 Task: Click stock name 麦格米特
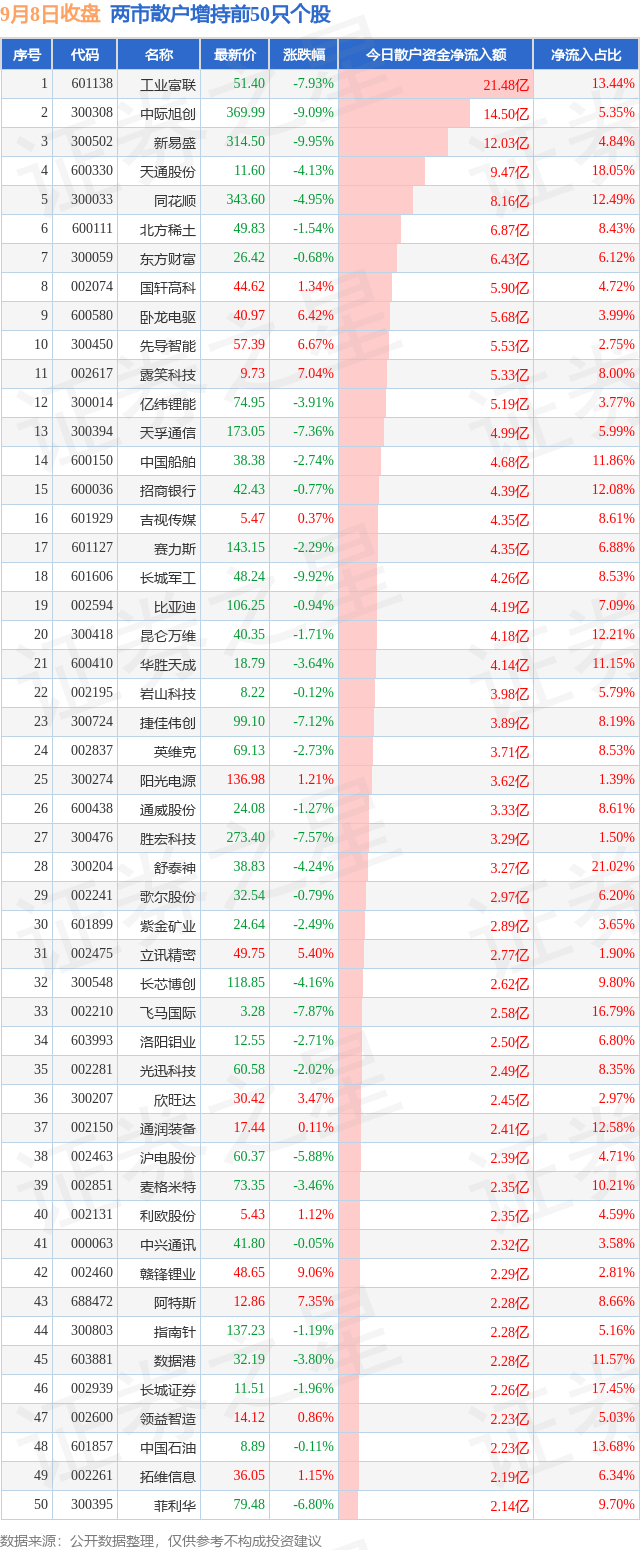pyautogui.click(x=168, y=1186)
